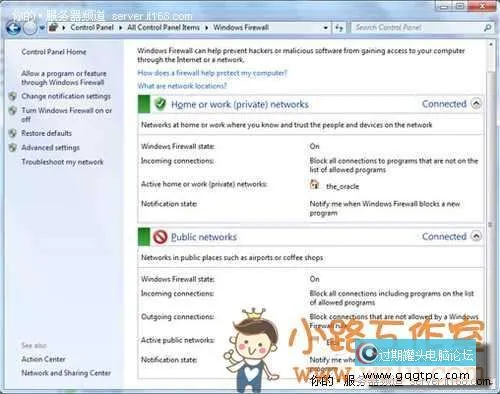The height and width of the screenshot is (394, 500).
Task: Click the Control Panel icon in address bar
Action: point(53,27)
